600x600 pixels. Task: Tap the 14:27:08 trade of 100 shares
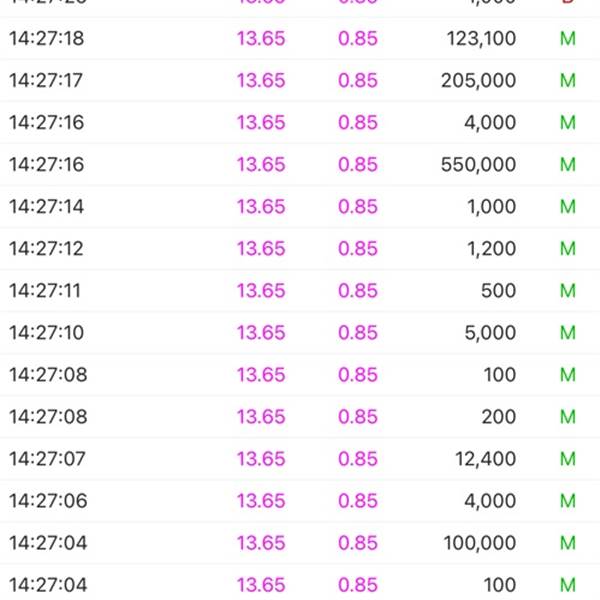(x=300, y=375)
